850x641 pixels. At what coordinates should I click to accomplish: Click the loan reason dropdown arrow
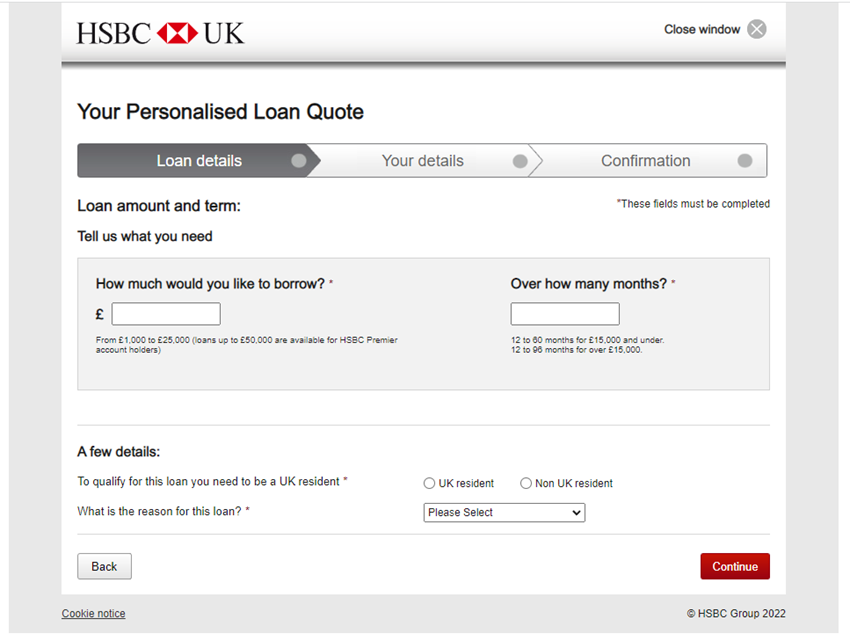(x=577, y=512)
